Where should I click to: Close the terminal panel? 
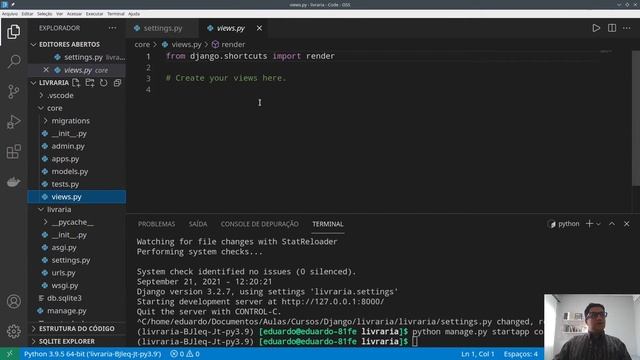tap(627, 224)
